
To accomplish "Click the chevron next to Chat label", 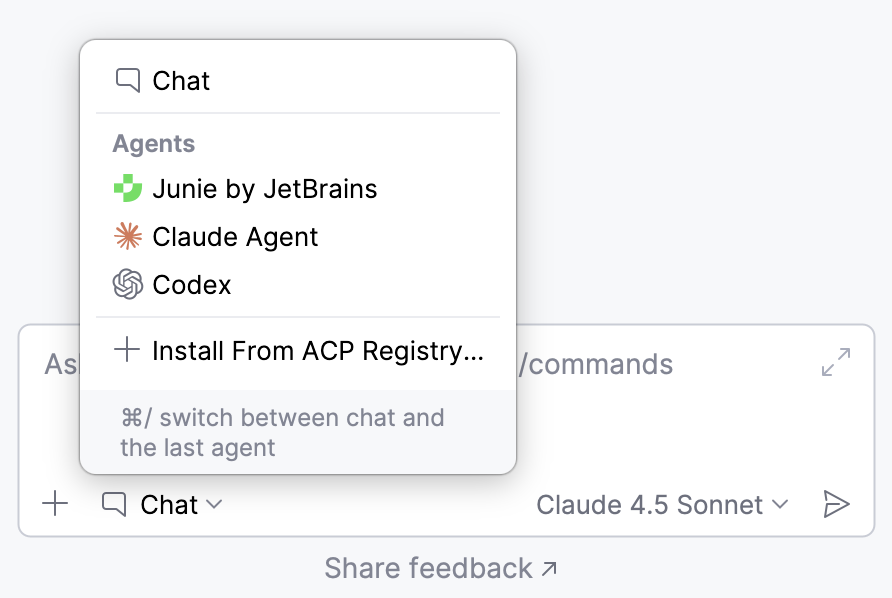I will (x=213, y=506).
